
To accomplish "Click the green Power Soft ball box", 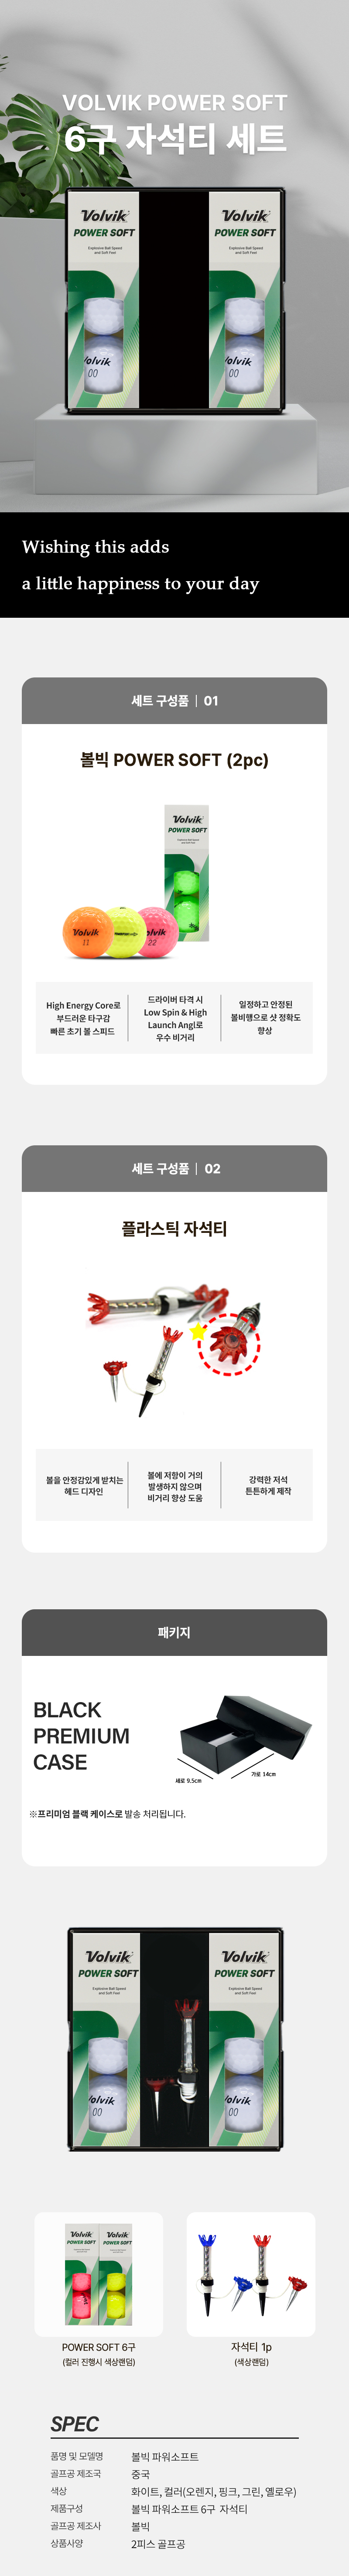I will click(x=187, y=873).
